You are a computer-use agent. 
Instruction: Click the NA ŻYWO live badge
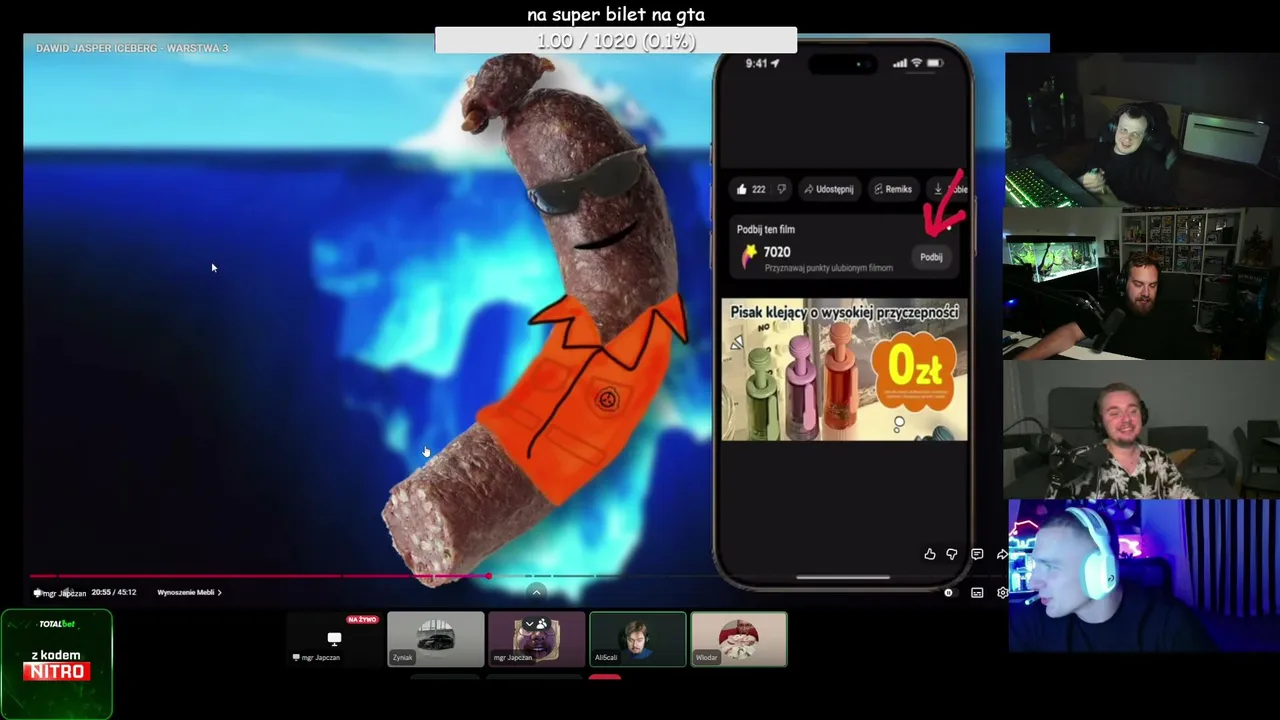pyautogui.click(x=362, y=620)
